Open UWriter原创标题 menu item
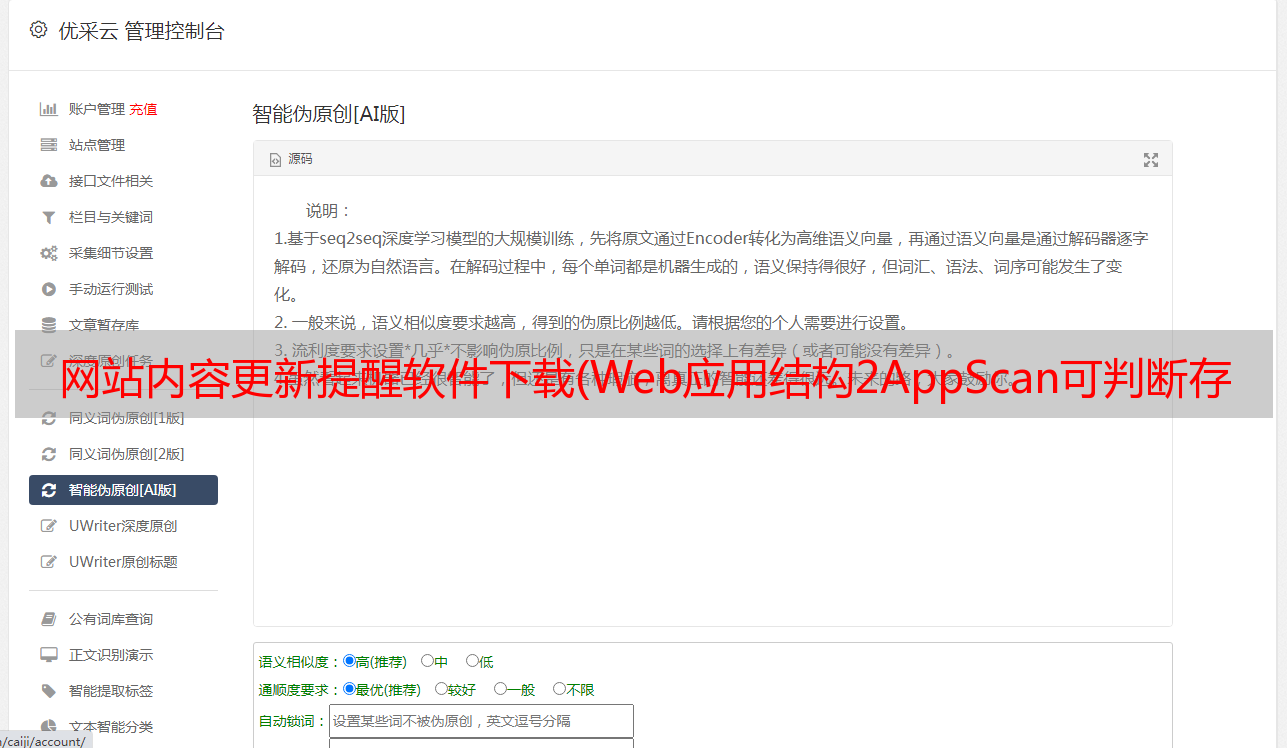Screen dimensions: 1287x748 point(123,562)
